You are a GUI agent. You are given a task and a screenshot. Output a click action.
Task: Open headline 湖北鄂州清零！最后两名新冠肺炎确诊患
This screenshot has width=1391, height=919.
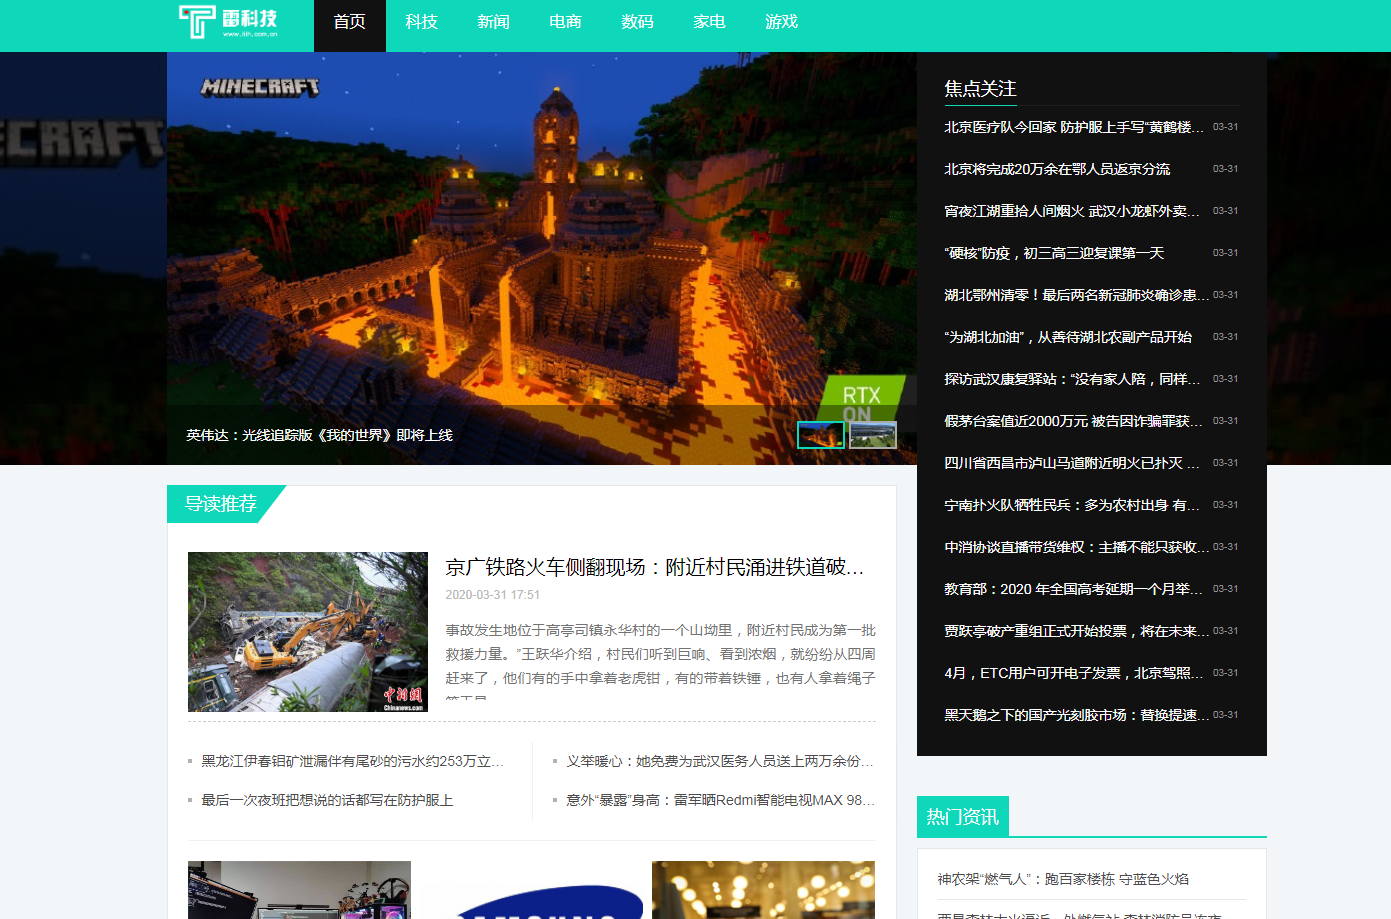coord(1077,295)
